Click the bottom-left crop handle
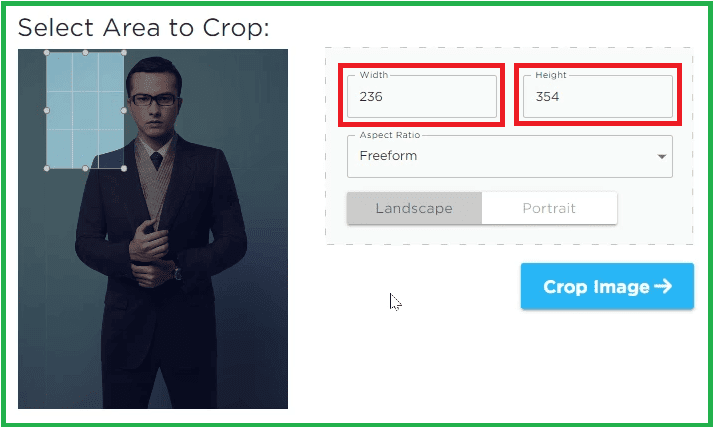Screen dimensions: 713x427 (46, 168)
